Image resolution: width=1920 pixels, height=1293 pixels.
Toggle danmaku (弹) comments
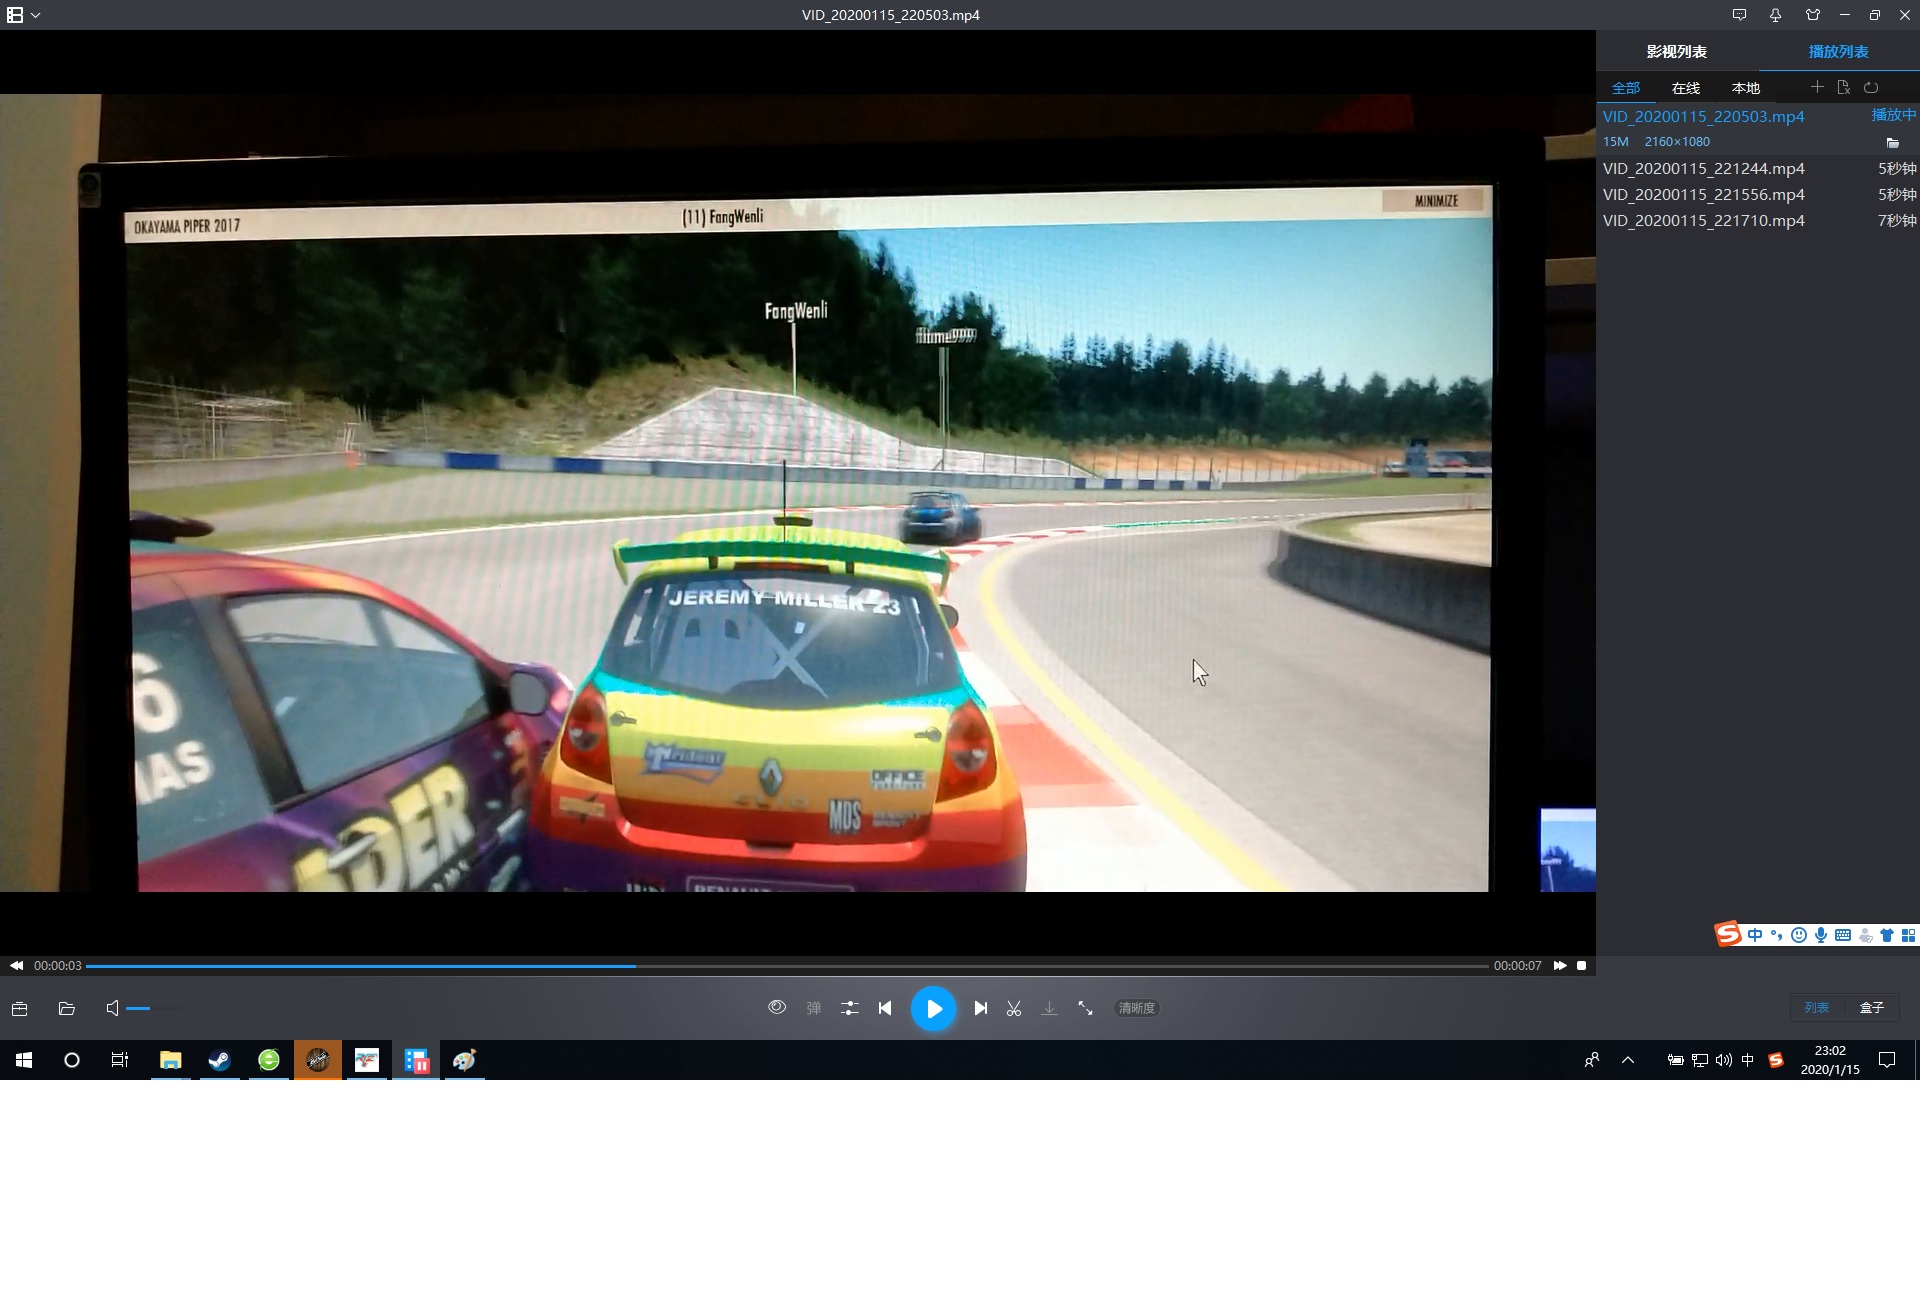pos(814,1009)
